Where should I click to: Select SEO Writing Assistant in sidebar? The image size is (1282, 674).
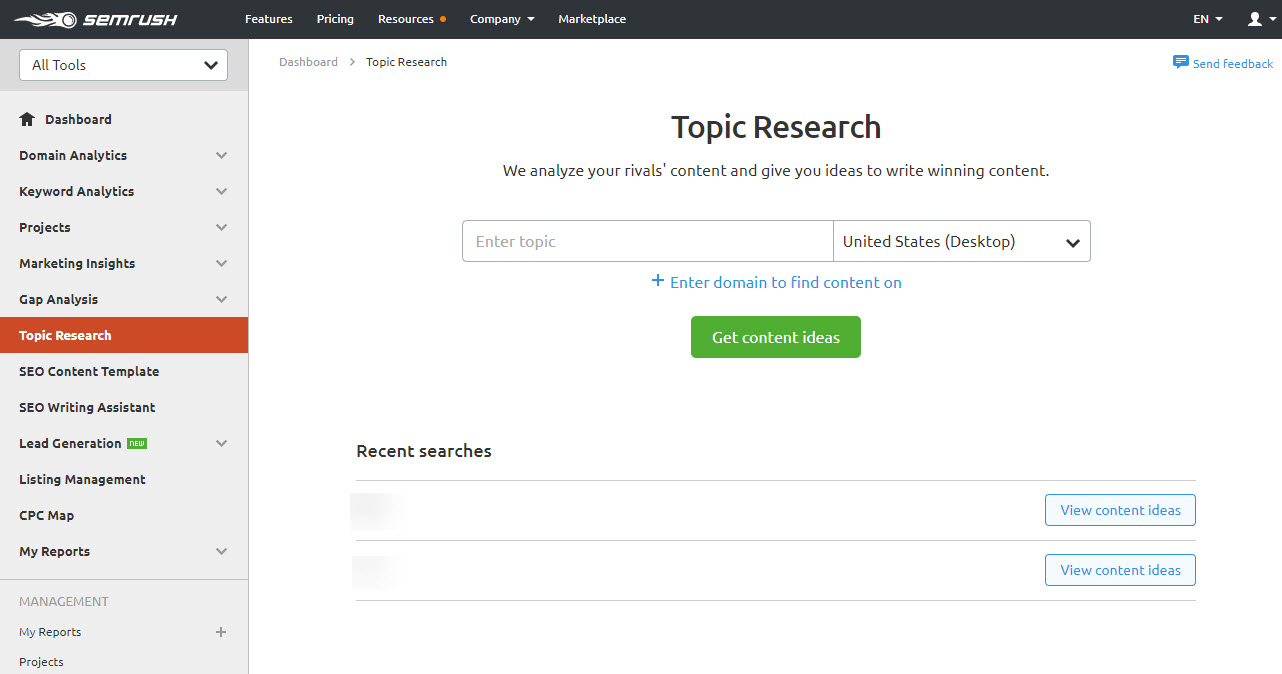(x=87, y=407)
